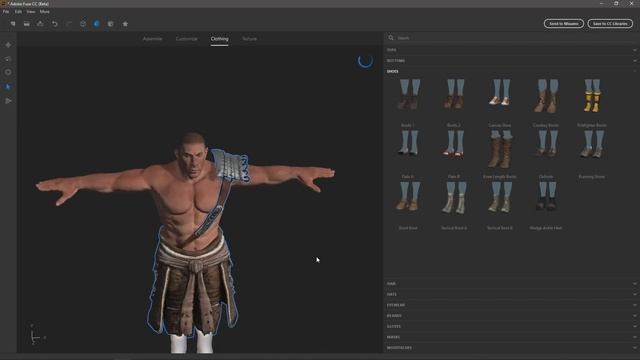The width and height of the screenshot is (640, 360).
Task: Choose the Tactical Boot A thumbnail
Action: pos(454,198)
